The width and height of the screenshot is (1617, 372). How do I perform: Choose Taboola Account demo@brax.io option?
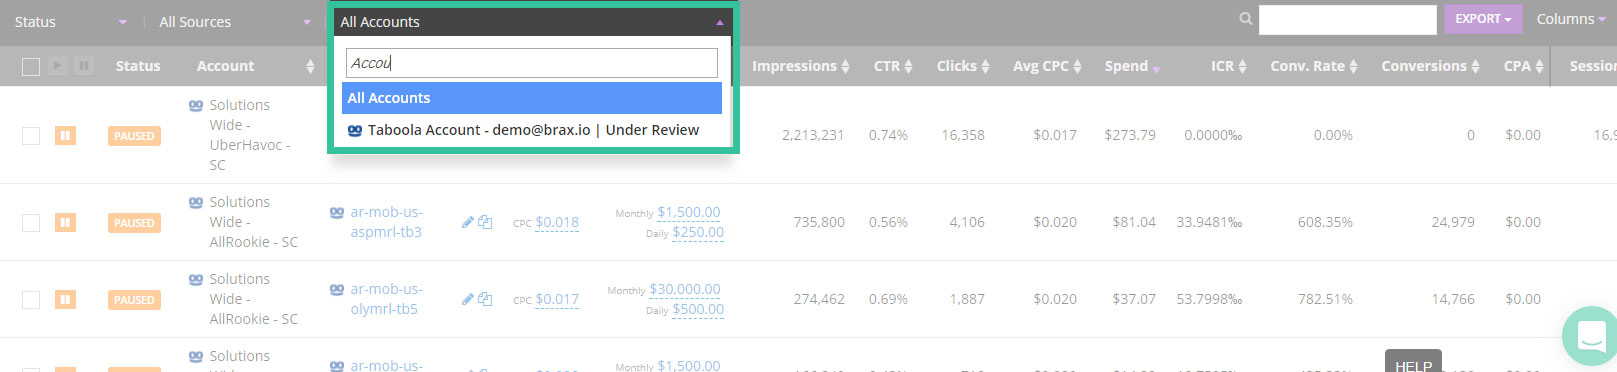click(x=532, y=130)
